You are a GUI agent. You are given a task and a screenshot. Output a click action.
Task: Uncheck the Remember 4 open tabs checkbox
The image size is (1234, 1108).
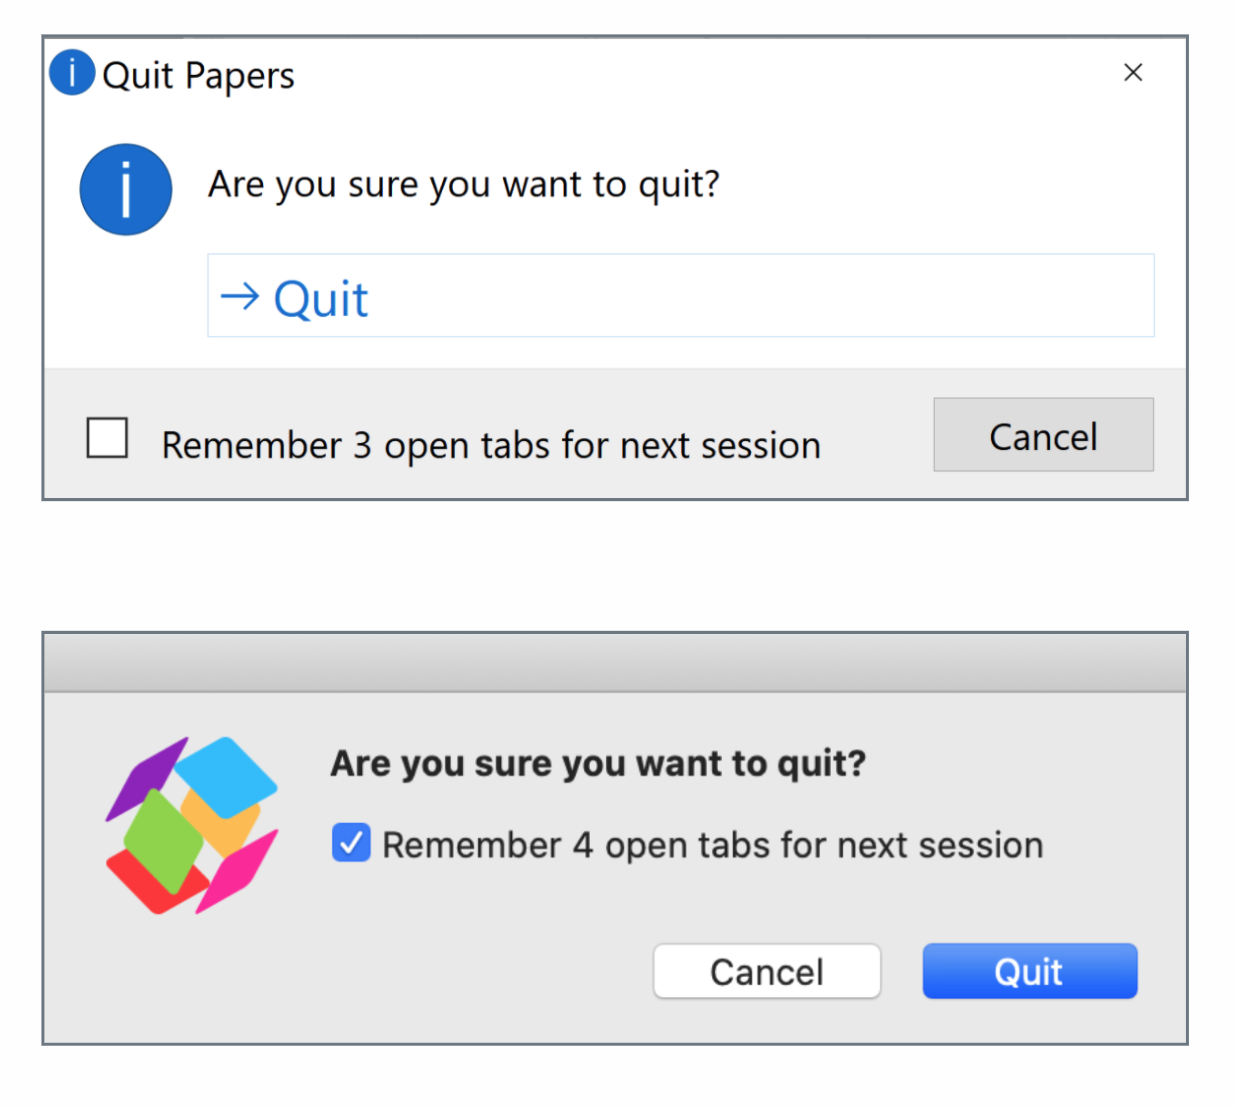(x=351, y=843)
